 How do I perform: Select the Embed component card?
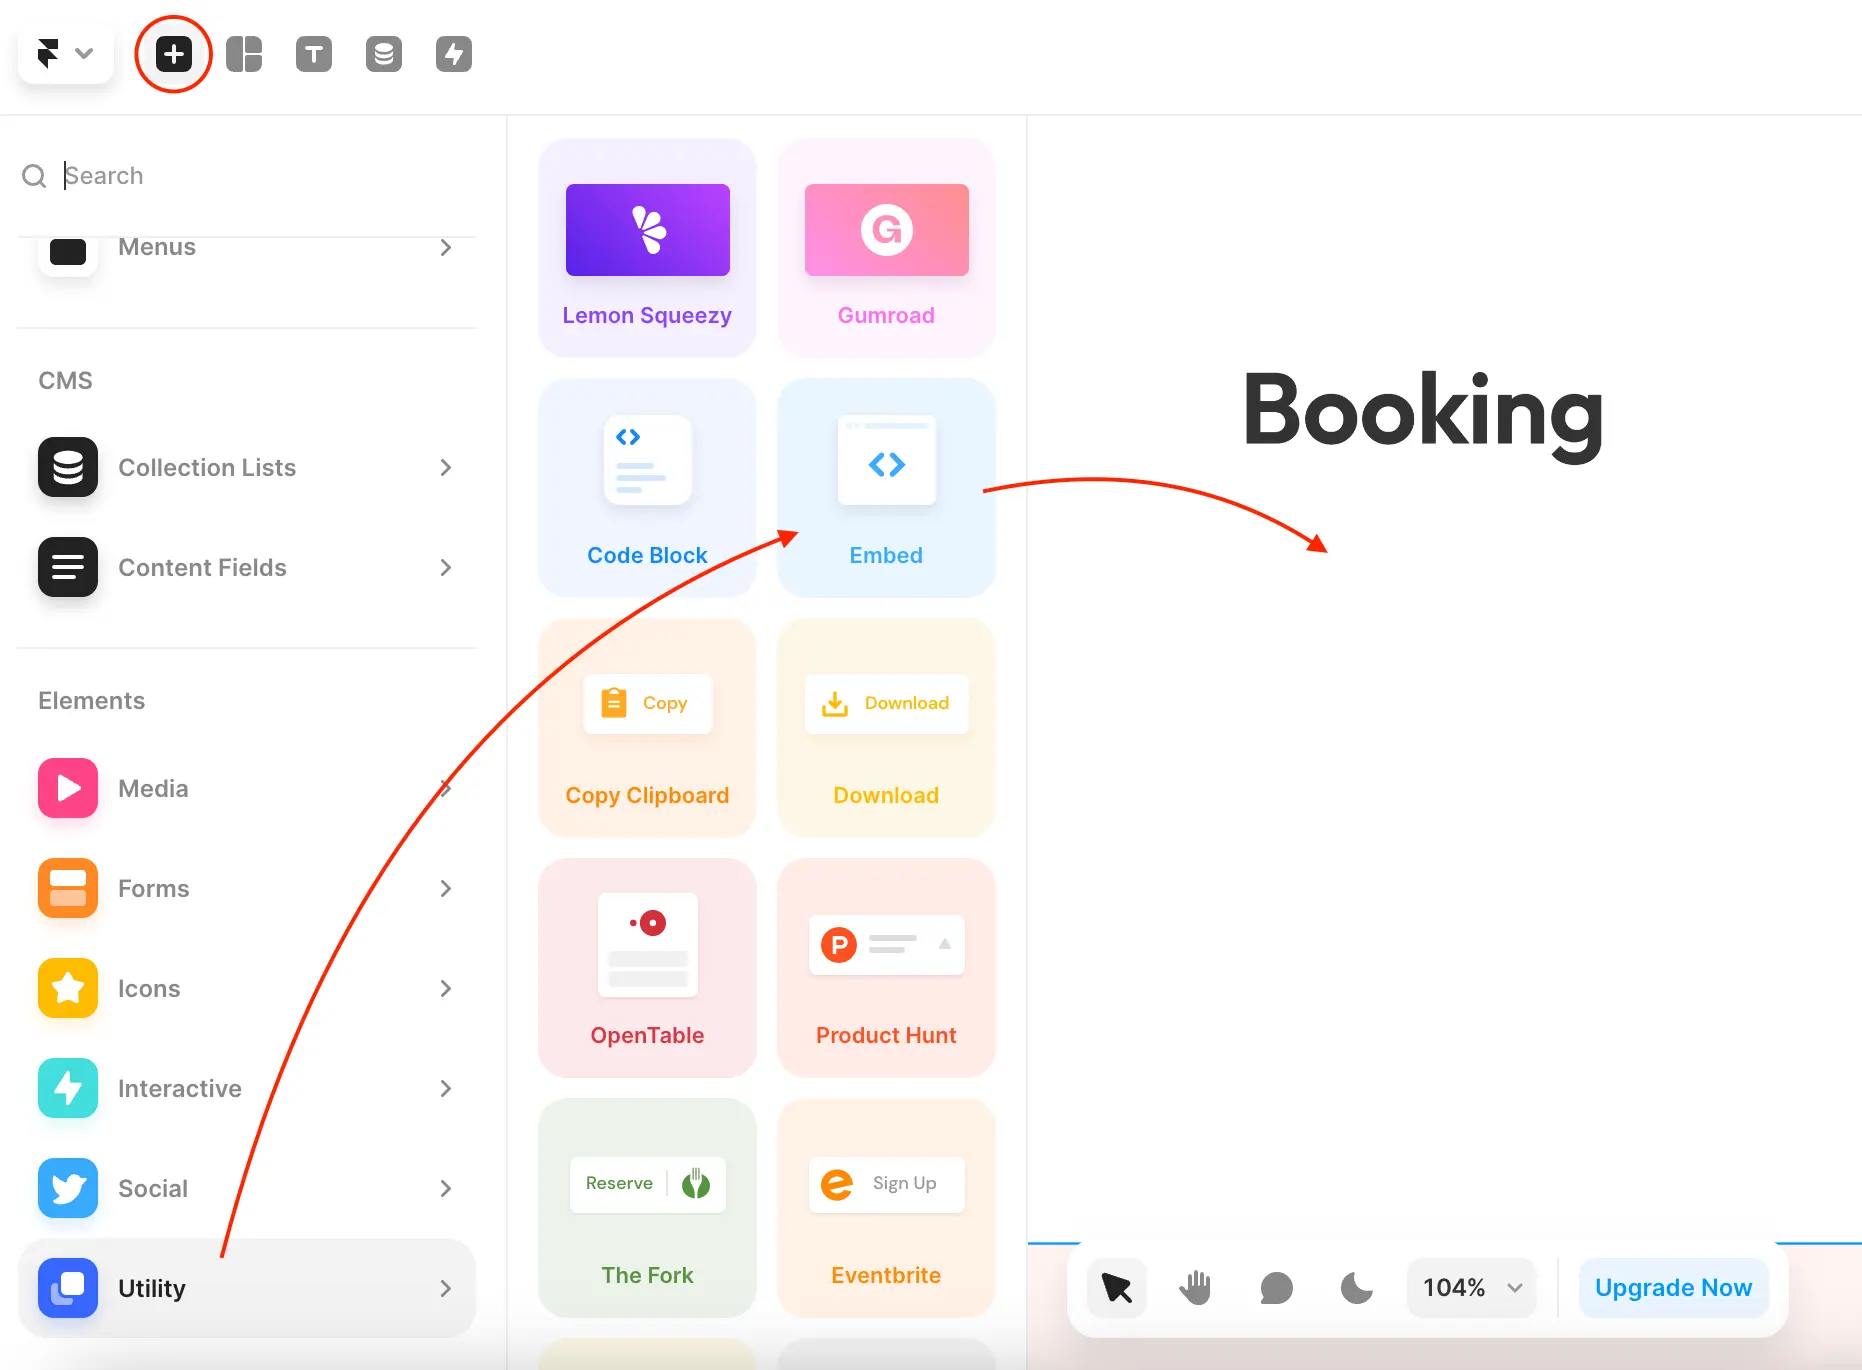click(886, 488)
